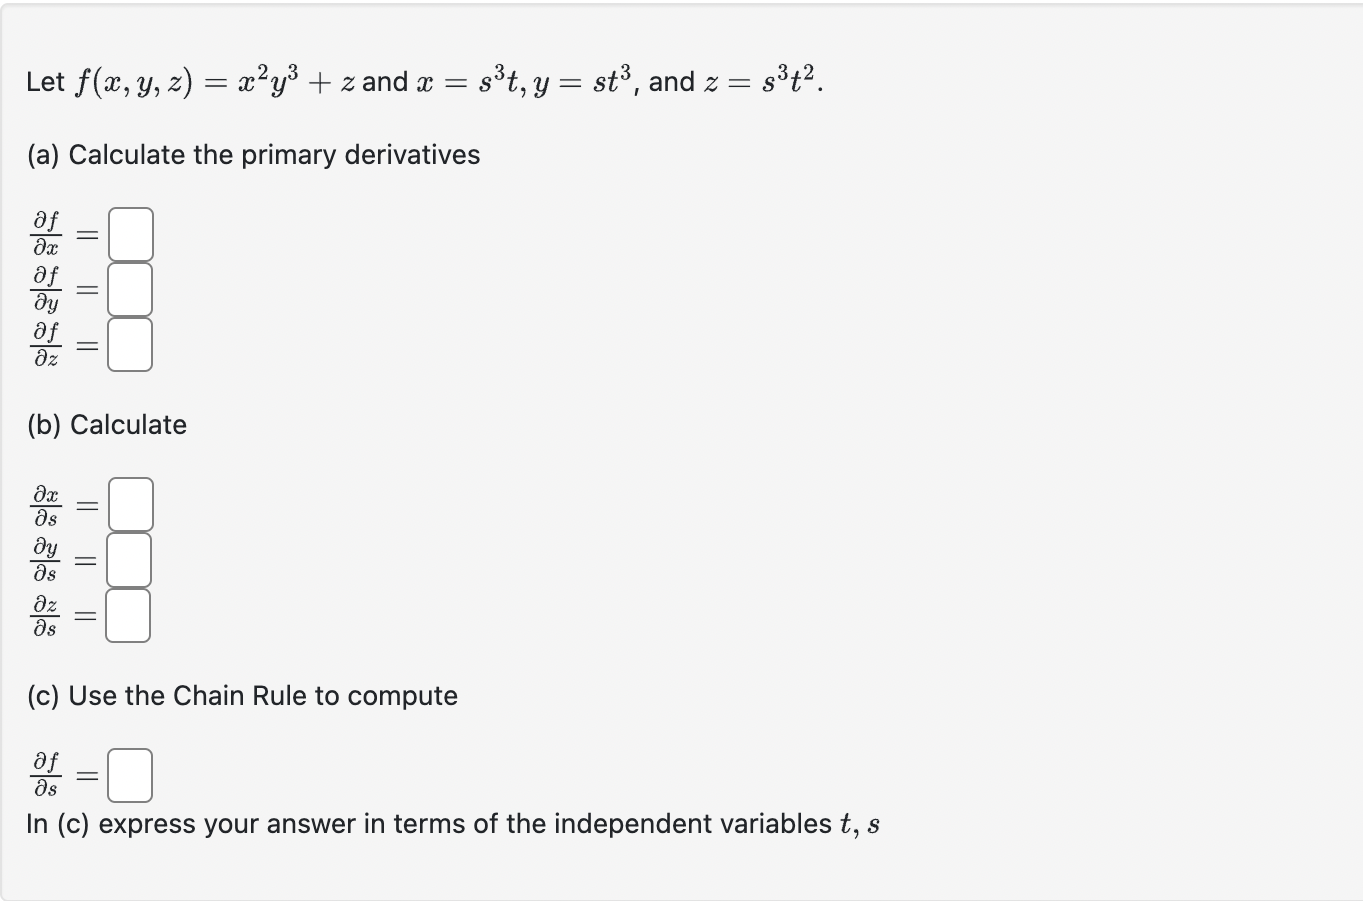1363x901 pixels.
Task: Click the instruction about independent variables t, s
Action: (x=450, y=823)
